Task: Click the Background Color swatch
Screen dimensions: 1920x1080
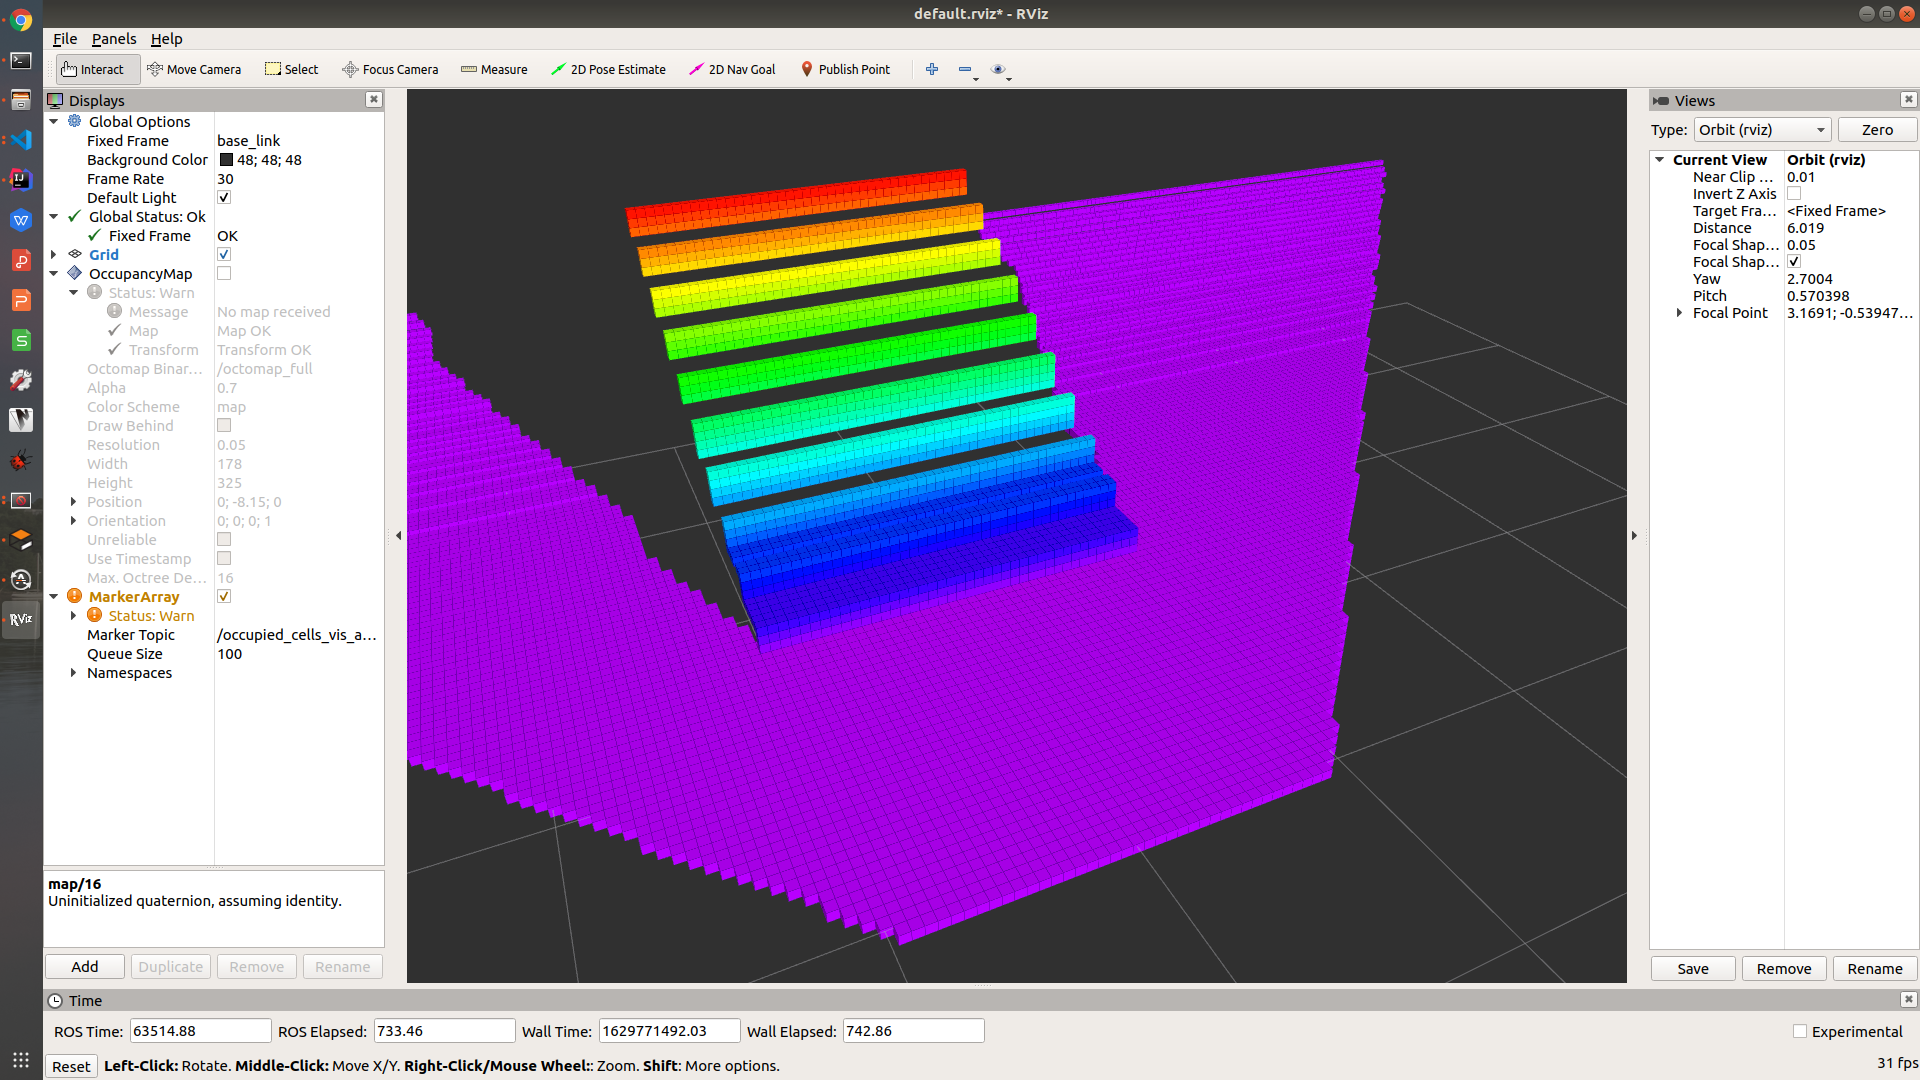Action: tap(226, 160)
